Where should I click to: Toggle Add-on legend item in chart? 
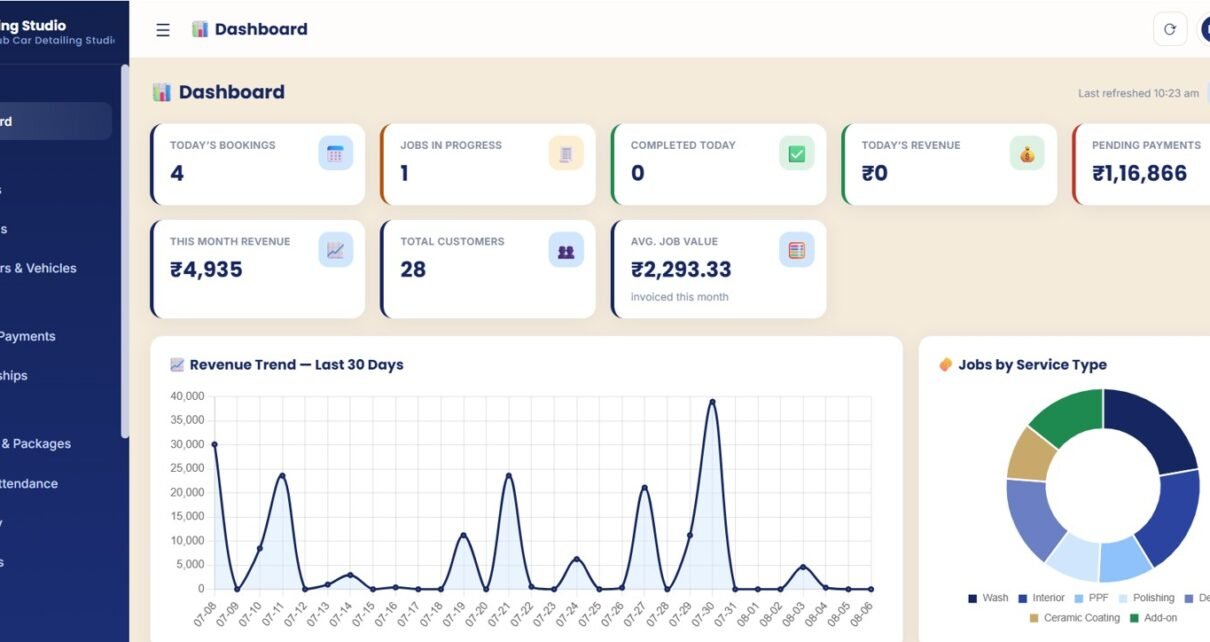click(x=1153, y=618)
